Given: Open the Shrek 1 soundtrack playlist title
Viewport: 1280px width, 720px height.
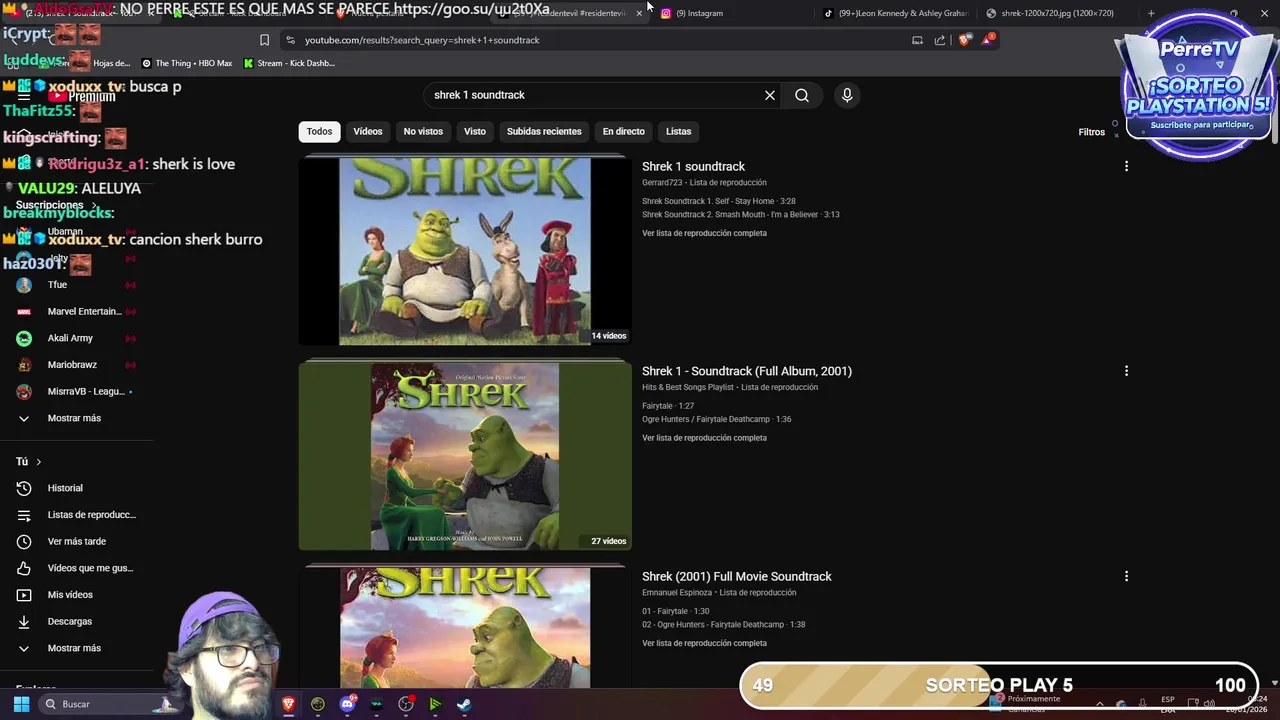Looking at the screenshot, I should coord(693,167).
